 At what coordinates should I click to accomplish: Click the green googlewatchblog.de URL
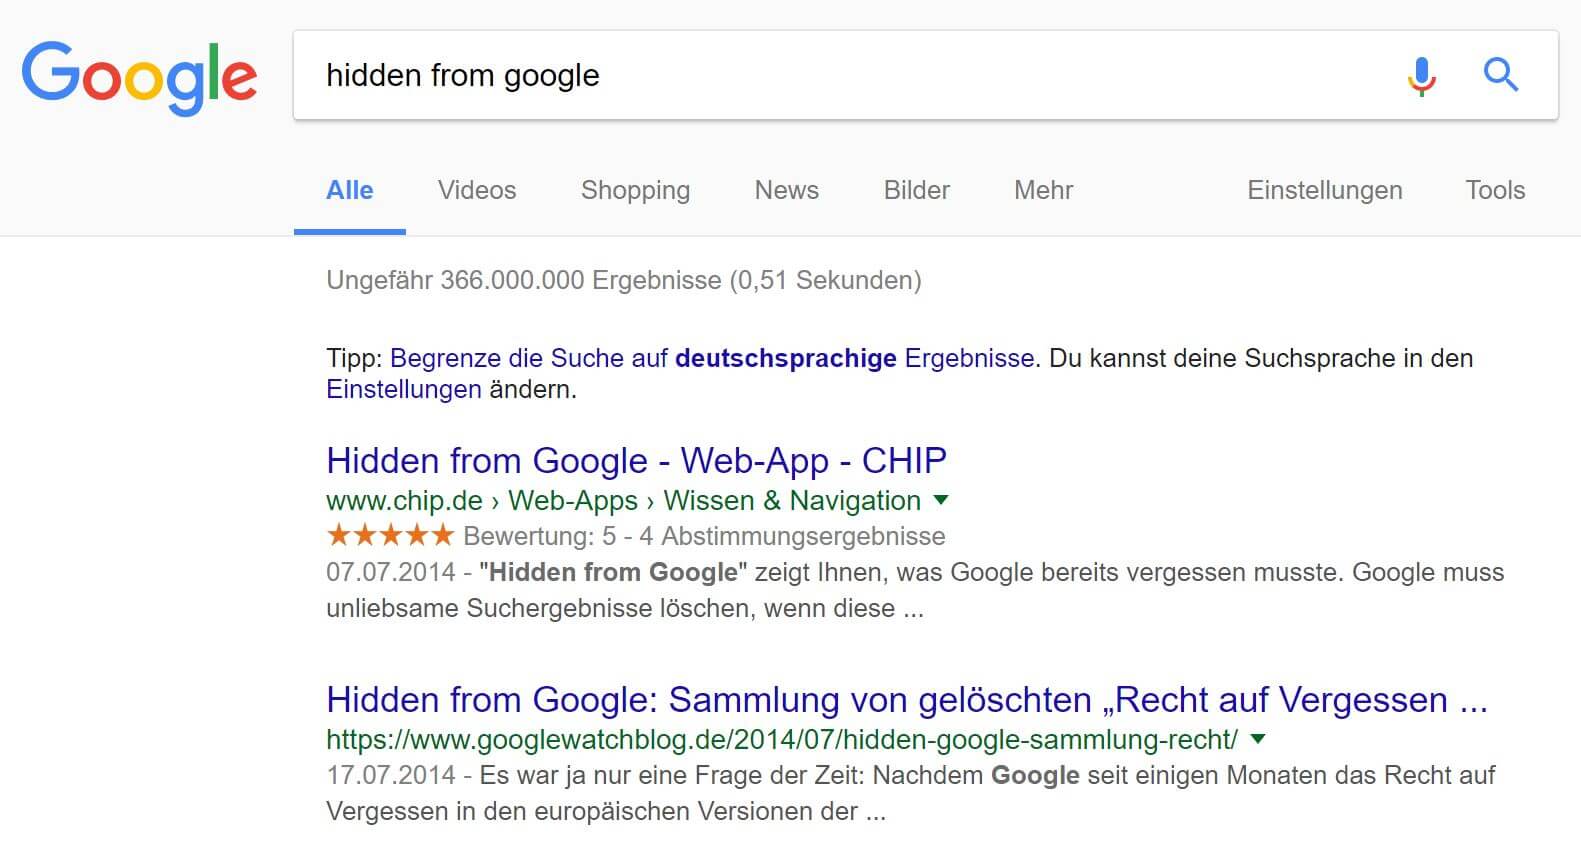pos(781,739)
